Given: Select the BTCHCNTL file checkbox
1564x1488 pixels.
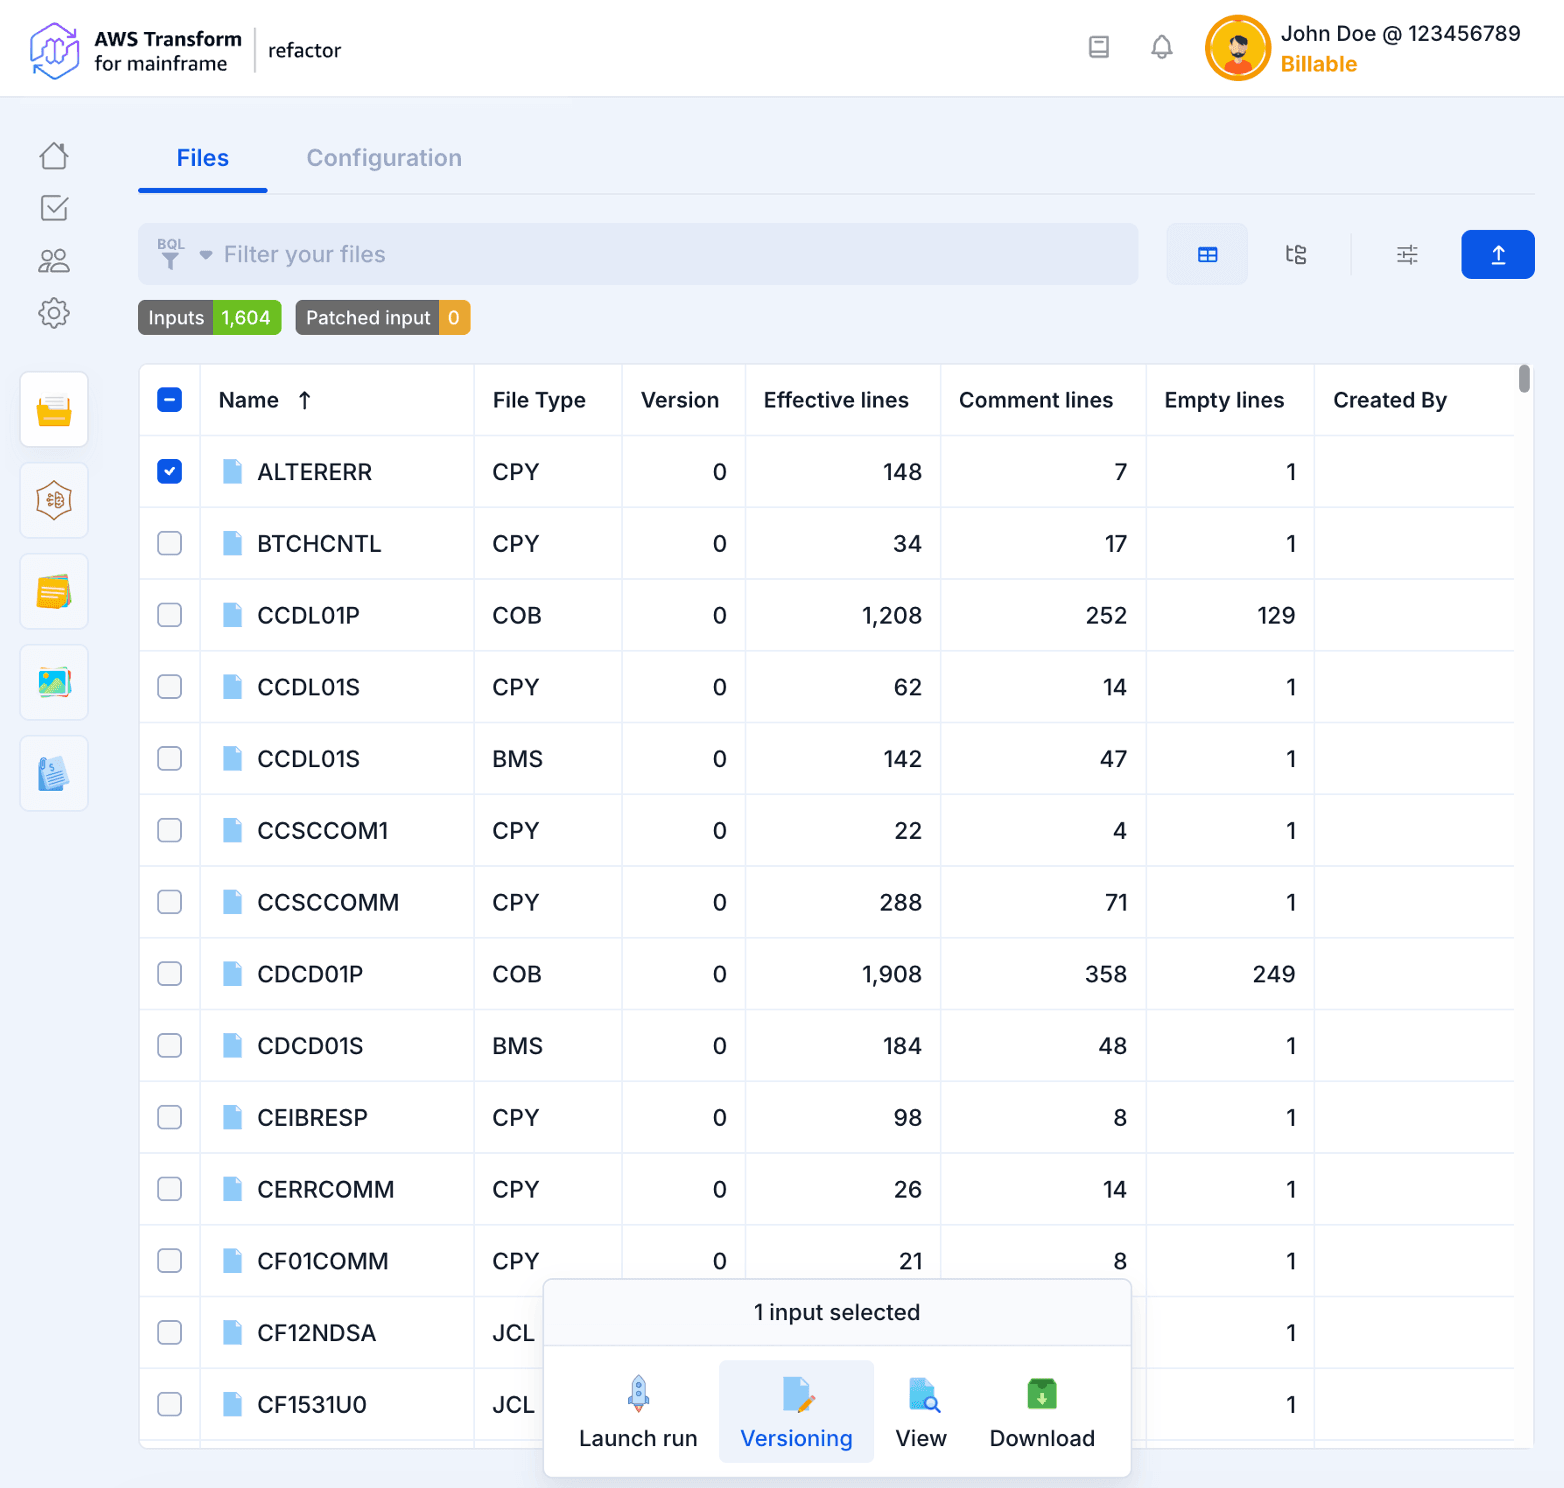Looking at the screenshot, I should click(170, 544).
